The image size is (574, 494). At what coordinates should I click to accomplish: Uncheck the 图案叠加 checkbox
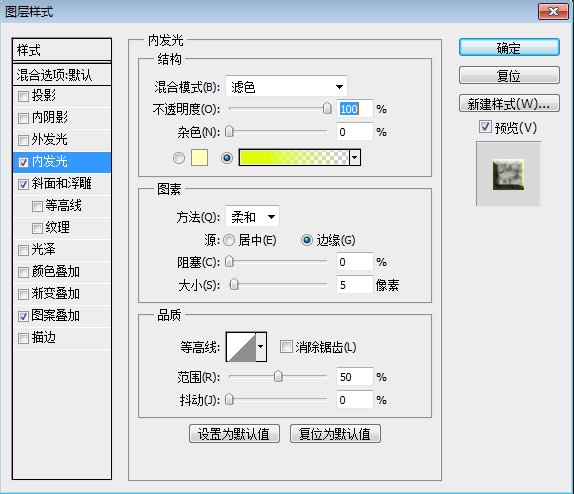pyautogui.click(x=23, y=316)
